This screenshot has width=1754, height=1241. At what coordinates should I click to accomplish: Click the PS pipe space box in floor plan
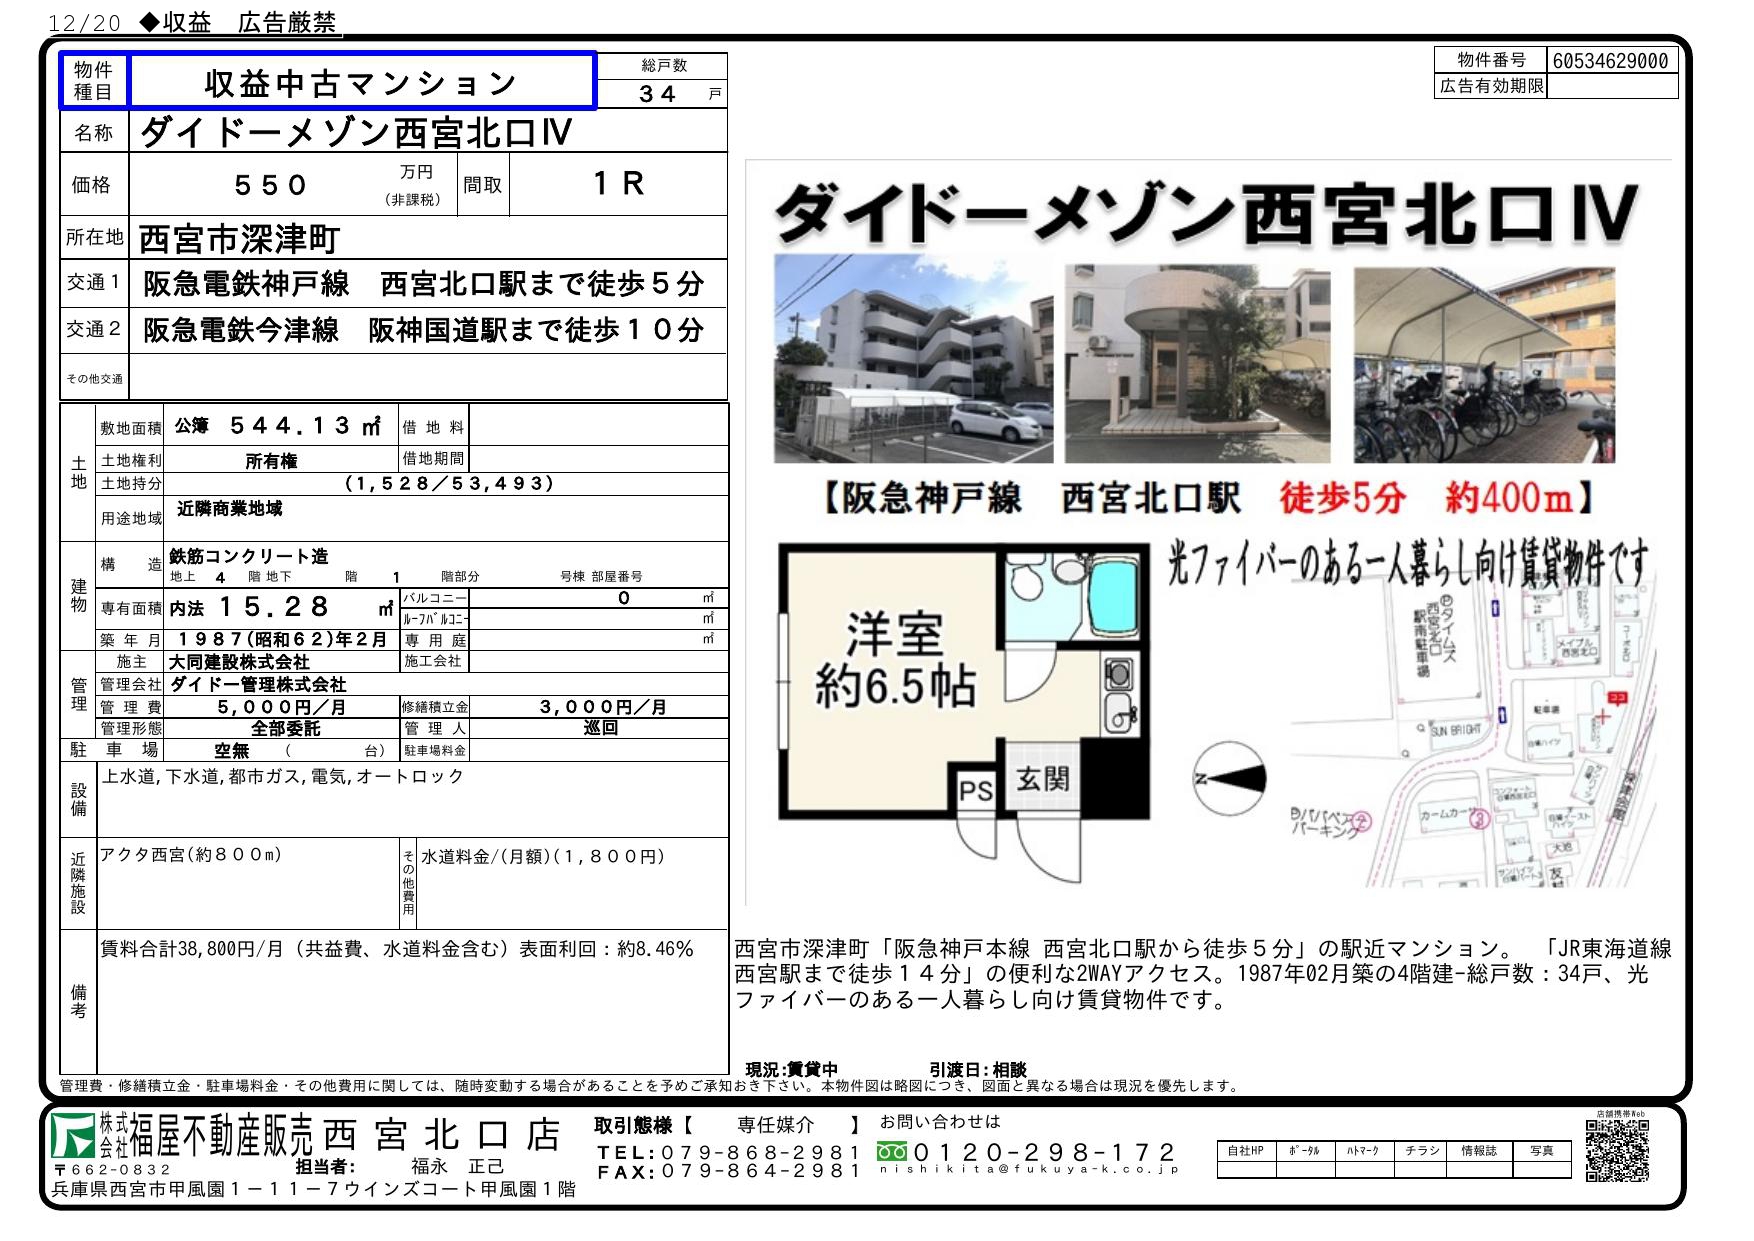tap(975, 791)
